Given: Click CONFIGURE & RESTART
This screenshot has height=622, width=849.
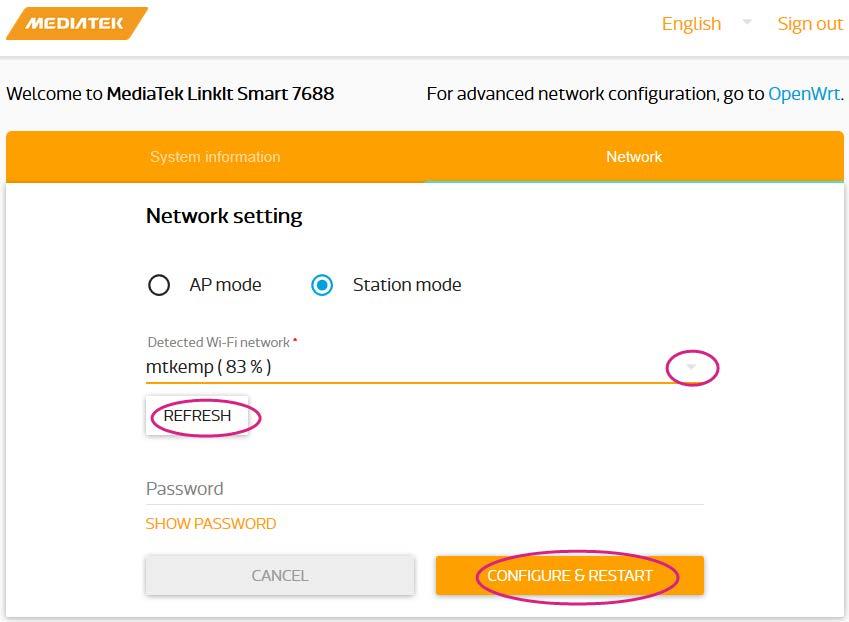Looking at the screenshot, I should (x=570, y=576).
